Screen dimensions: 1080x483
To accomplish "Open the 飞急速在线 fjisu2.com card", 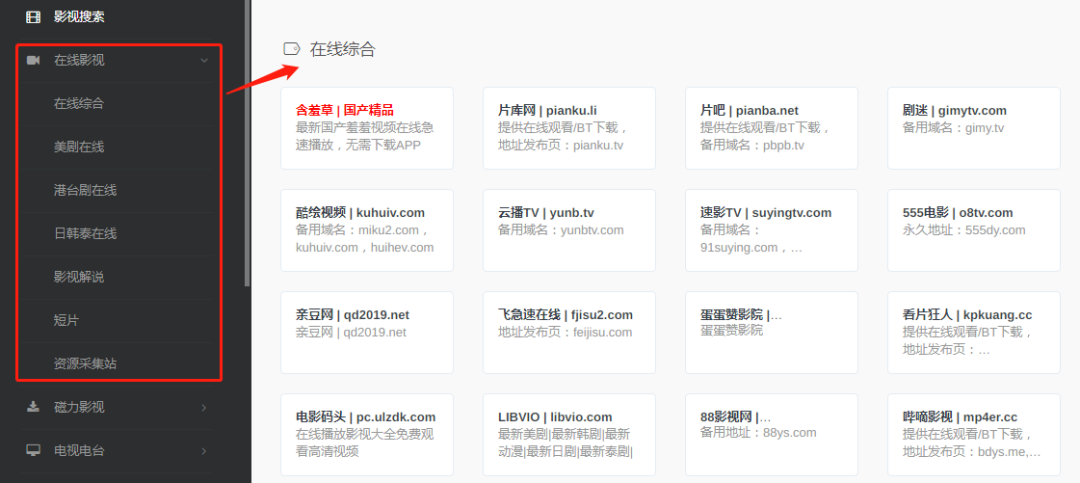I will coord(569,332).
